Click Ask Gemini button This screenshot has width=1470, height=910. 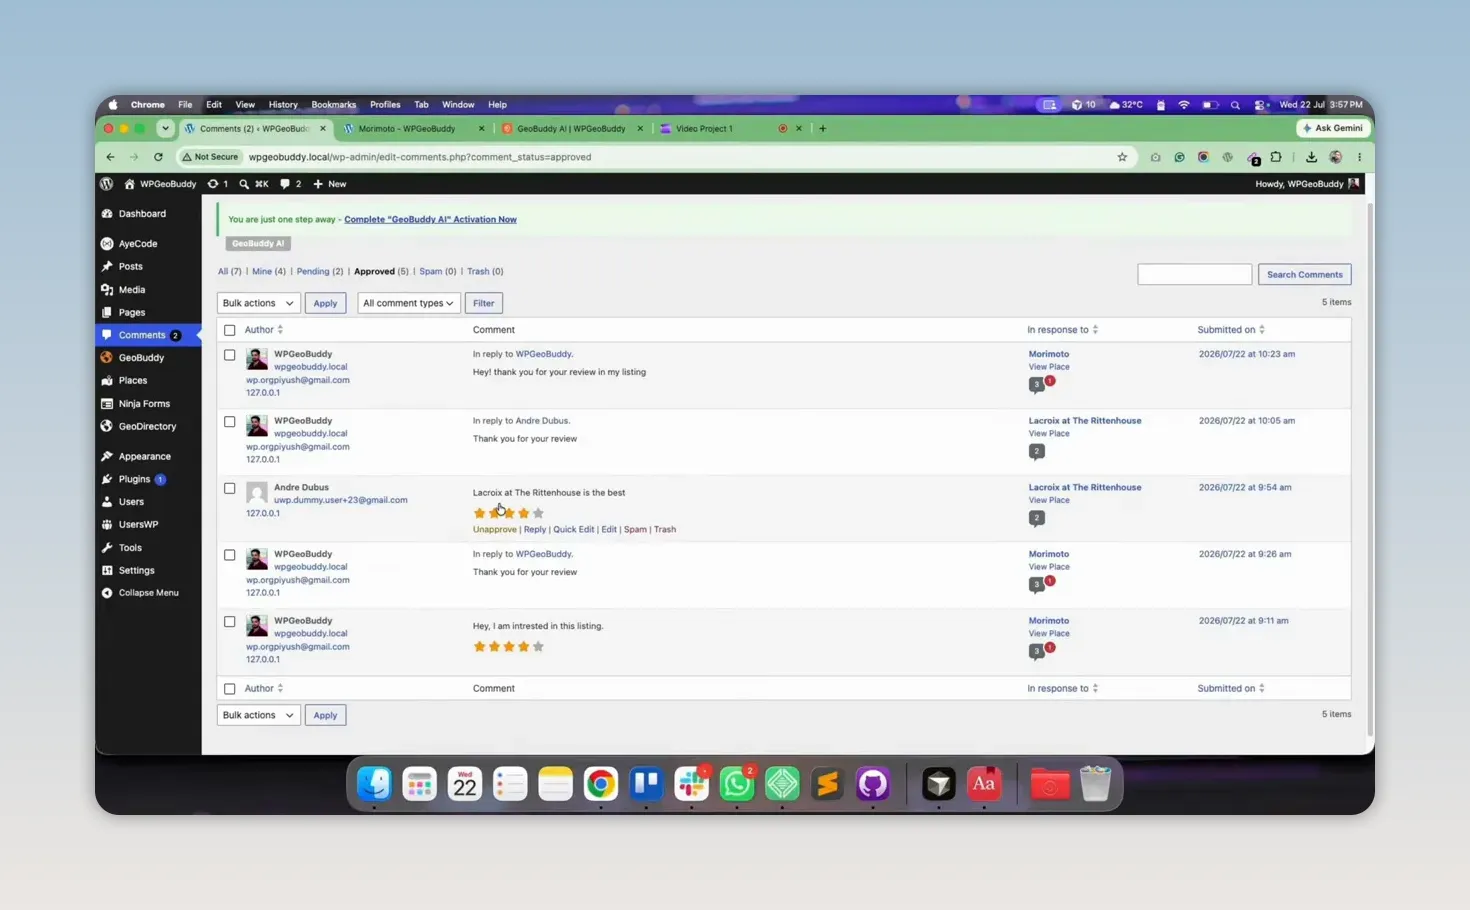pyautogui.click(x=1332, y=128)
